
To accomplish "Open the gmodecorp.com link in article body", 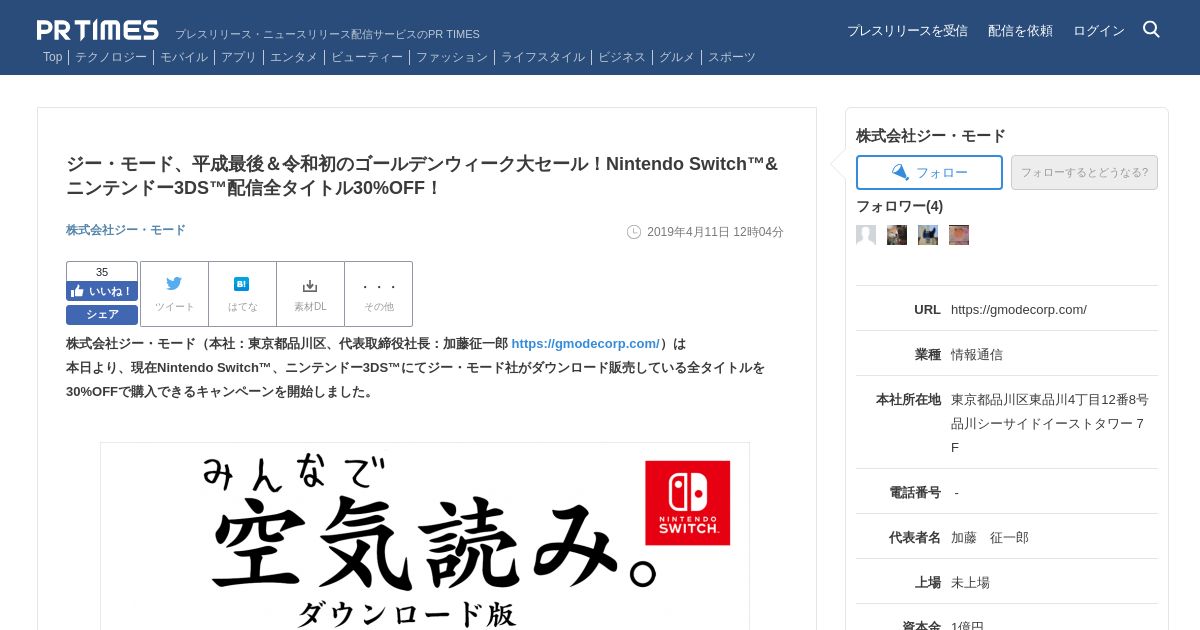I will coord(585,343).
